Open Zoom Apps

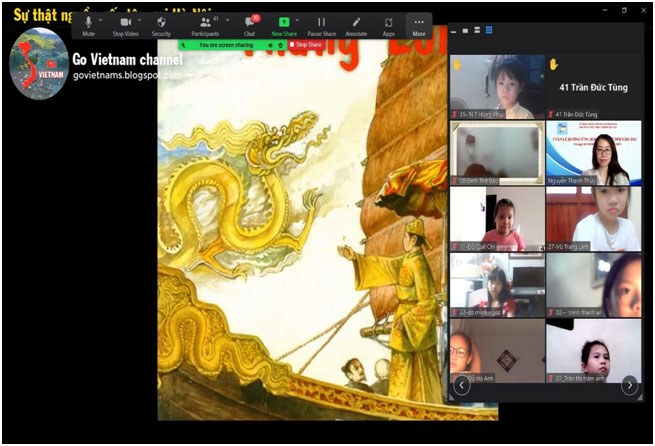[388, 26]
